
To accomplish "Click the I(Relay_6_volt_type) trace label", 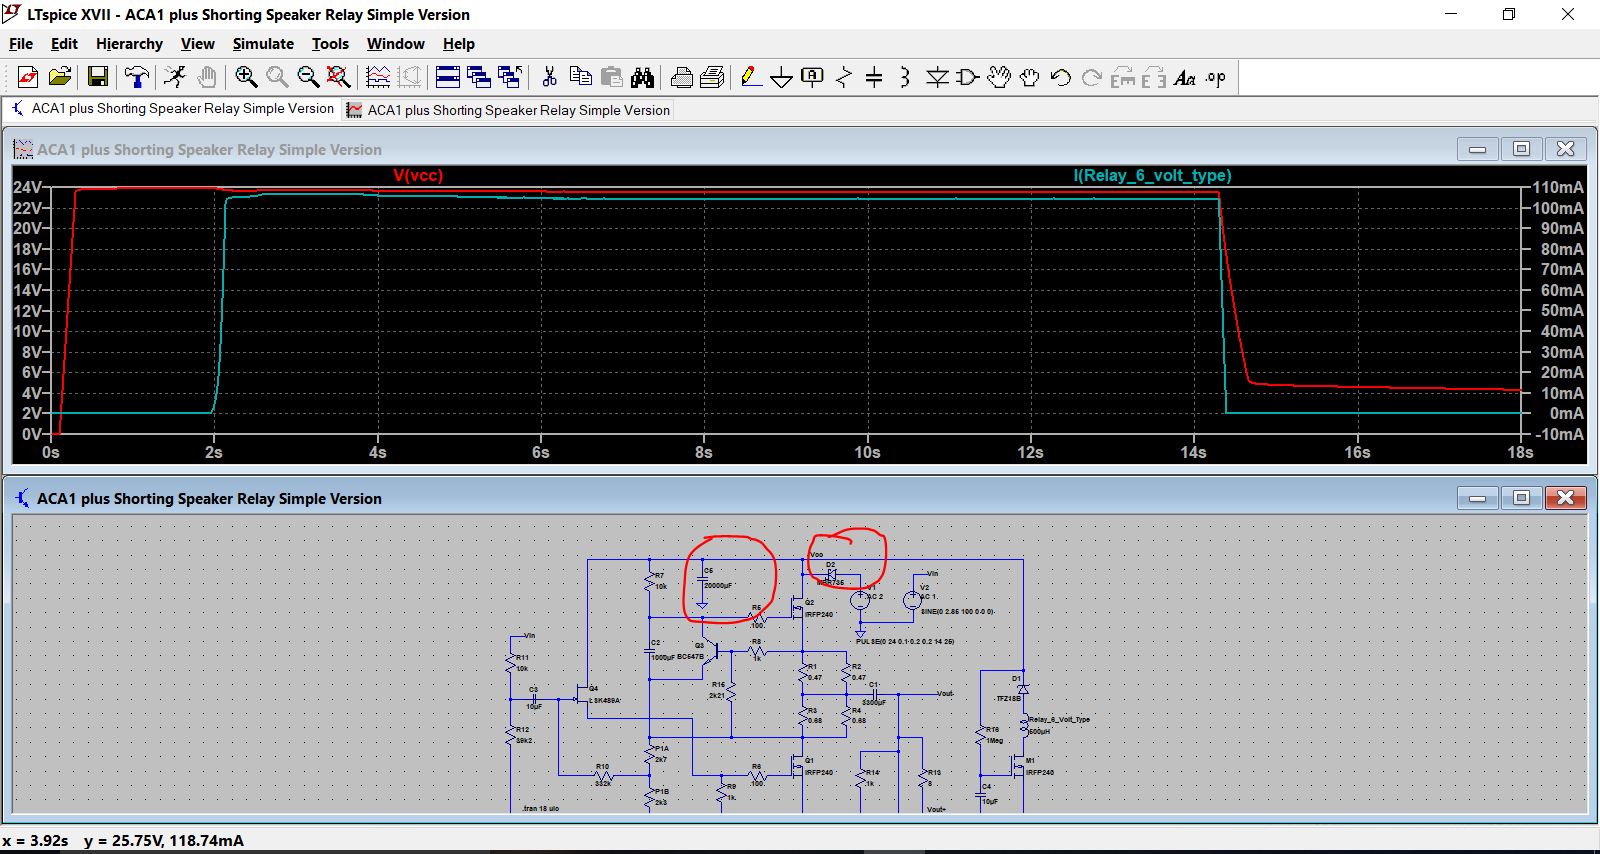I will click(x=1152, y=175).
